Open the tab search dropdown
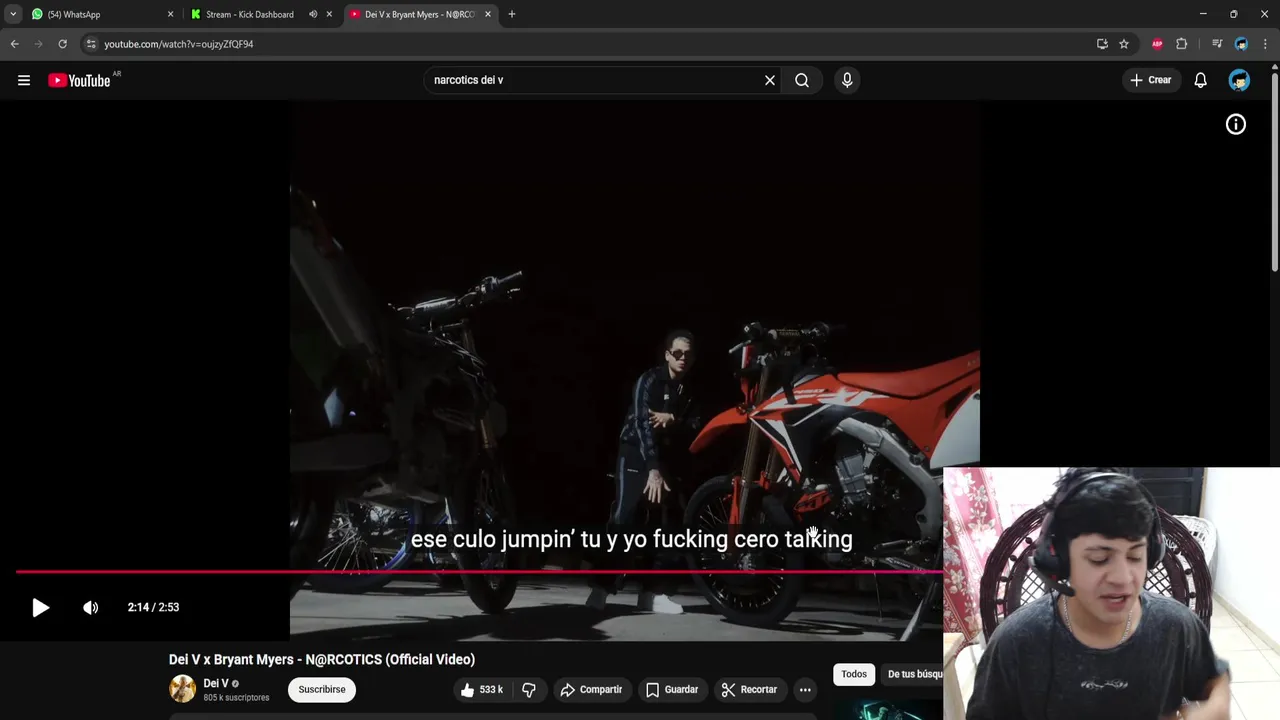 coord(13,14)
